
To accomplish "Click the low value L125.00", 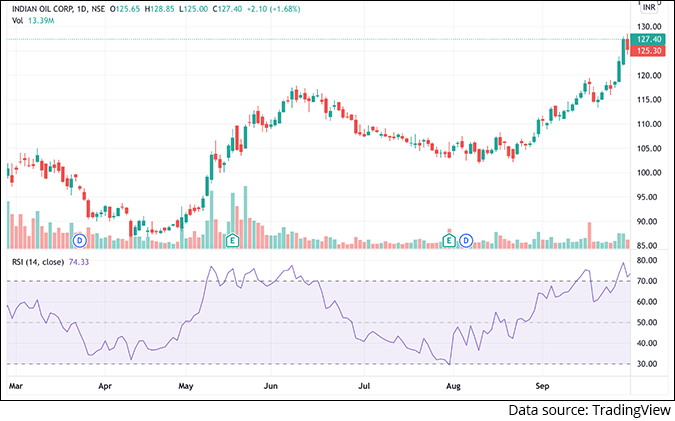I will pos(193,9).
